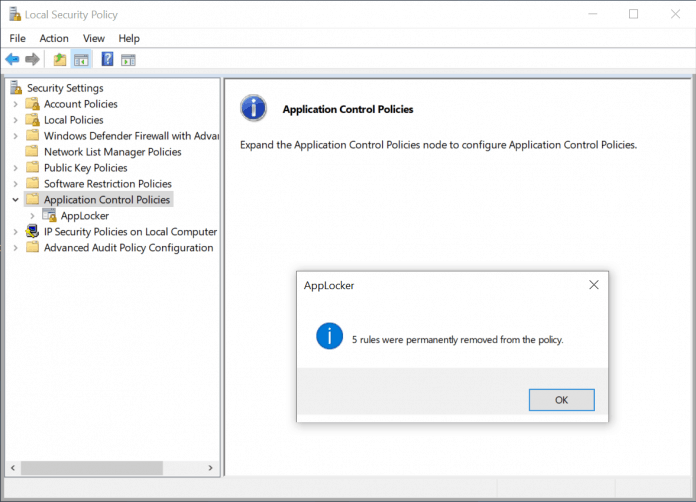The image size is (696, 502).
Task: Expand the AppLocker node
Action: point(32,216)
